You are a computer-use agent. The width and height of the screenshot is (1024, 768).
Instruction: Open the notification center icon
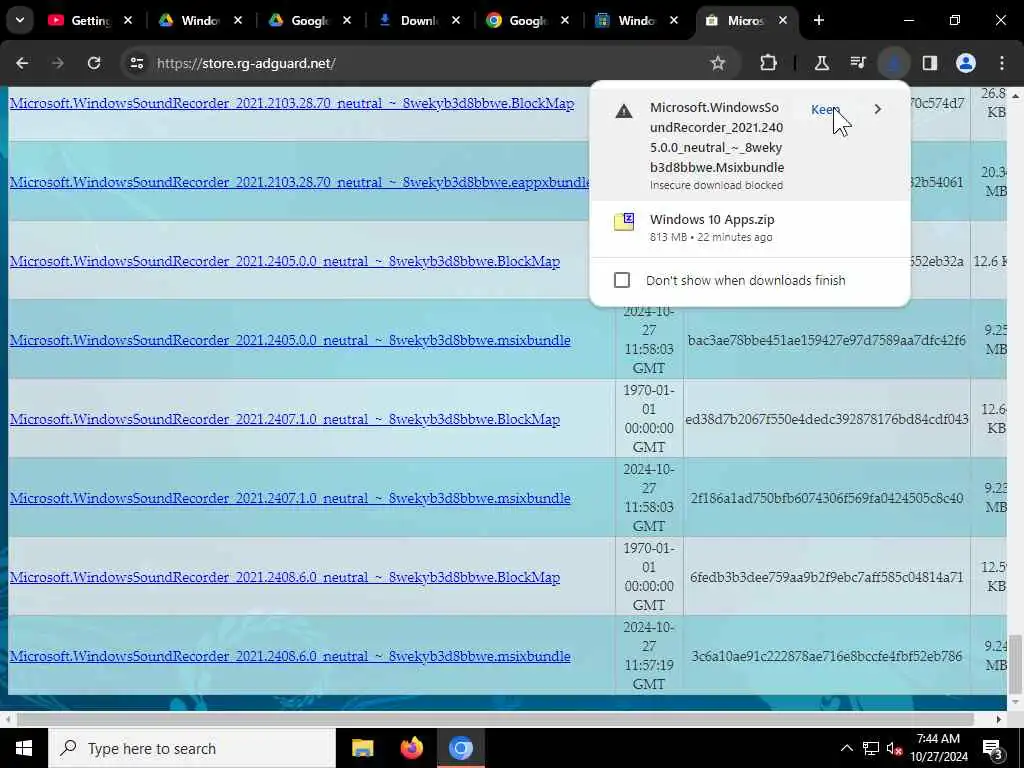[x=993, y=749]
